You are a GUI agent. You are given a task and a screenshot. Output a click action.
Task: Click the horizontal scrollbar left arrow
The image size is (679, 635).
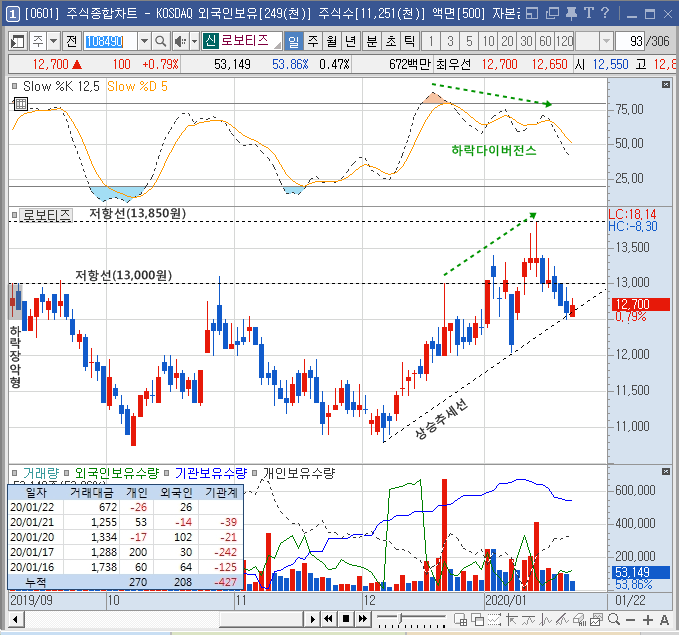pos(16,619)
